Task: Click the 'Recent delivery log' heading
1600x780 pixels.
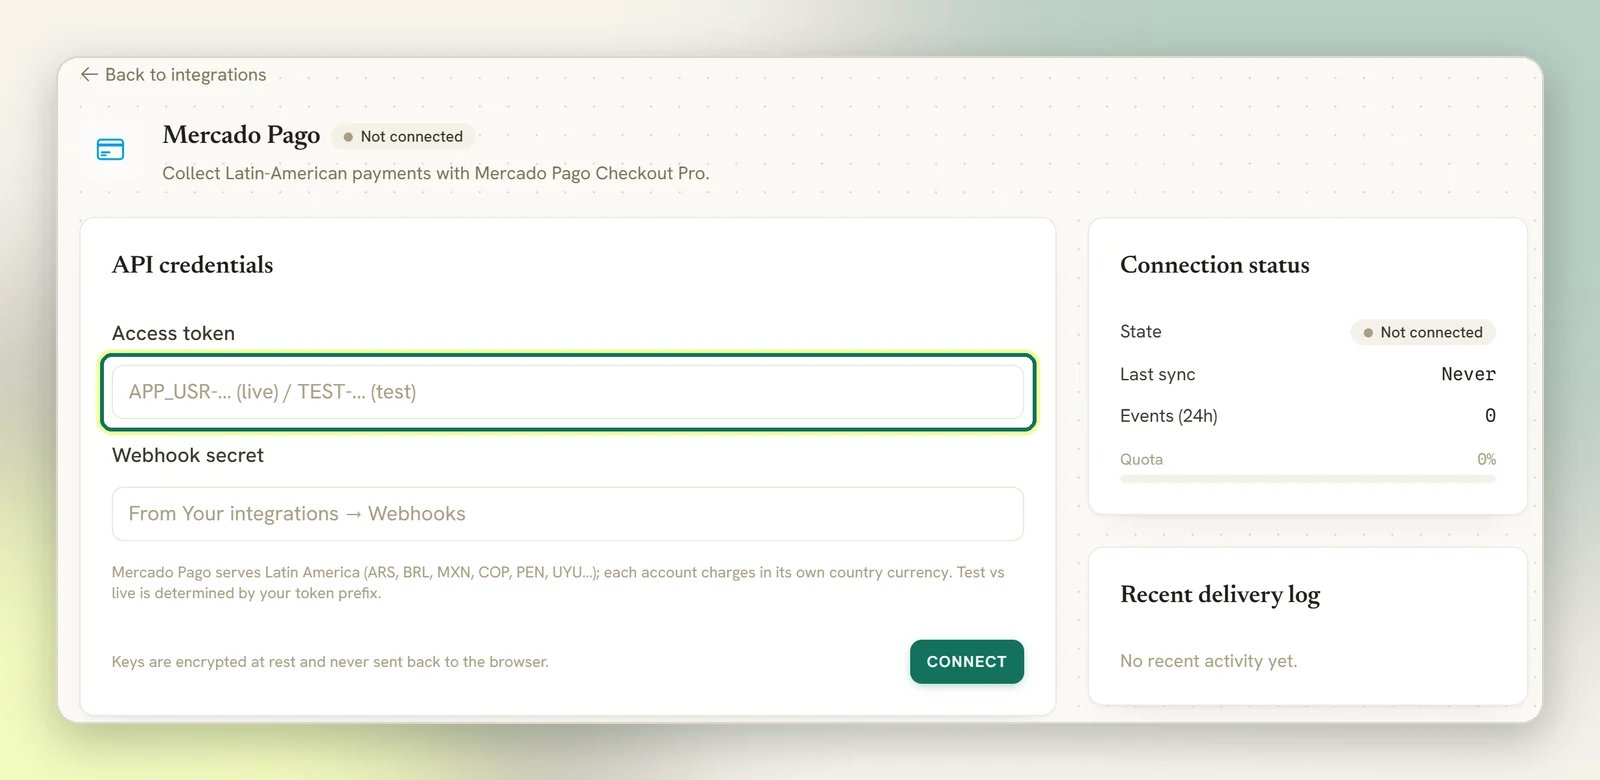Action: [x=1220, y=595]
